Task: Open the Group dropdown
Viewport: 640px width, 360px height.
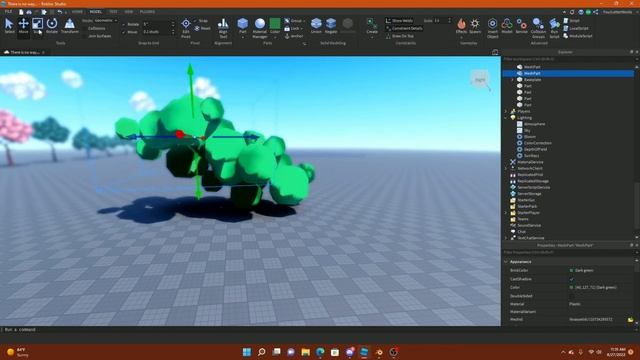Action: [294, 20]
